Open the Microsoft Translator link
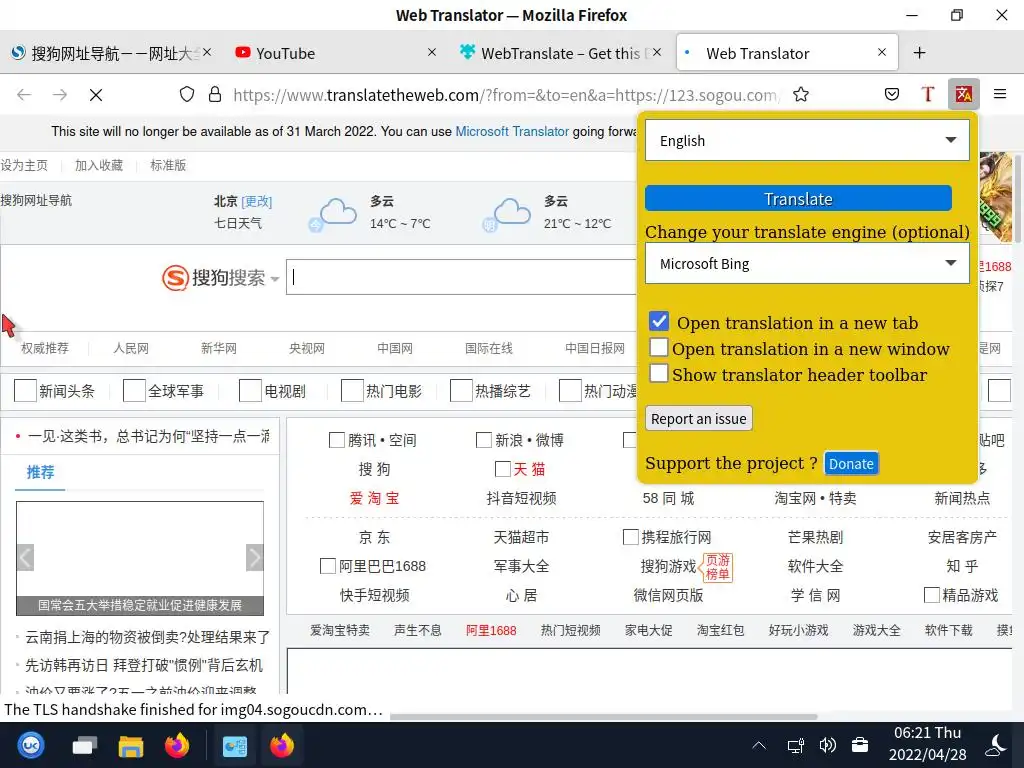This screenshot has height=768, width=1024. [x=512, y=131]
